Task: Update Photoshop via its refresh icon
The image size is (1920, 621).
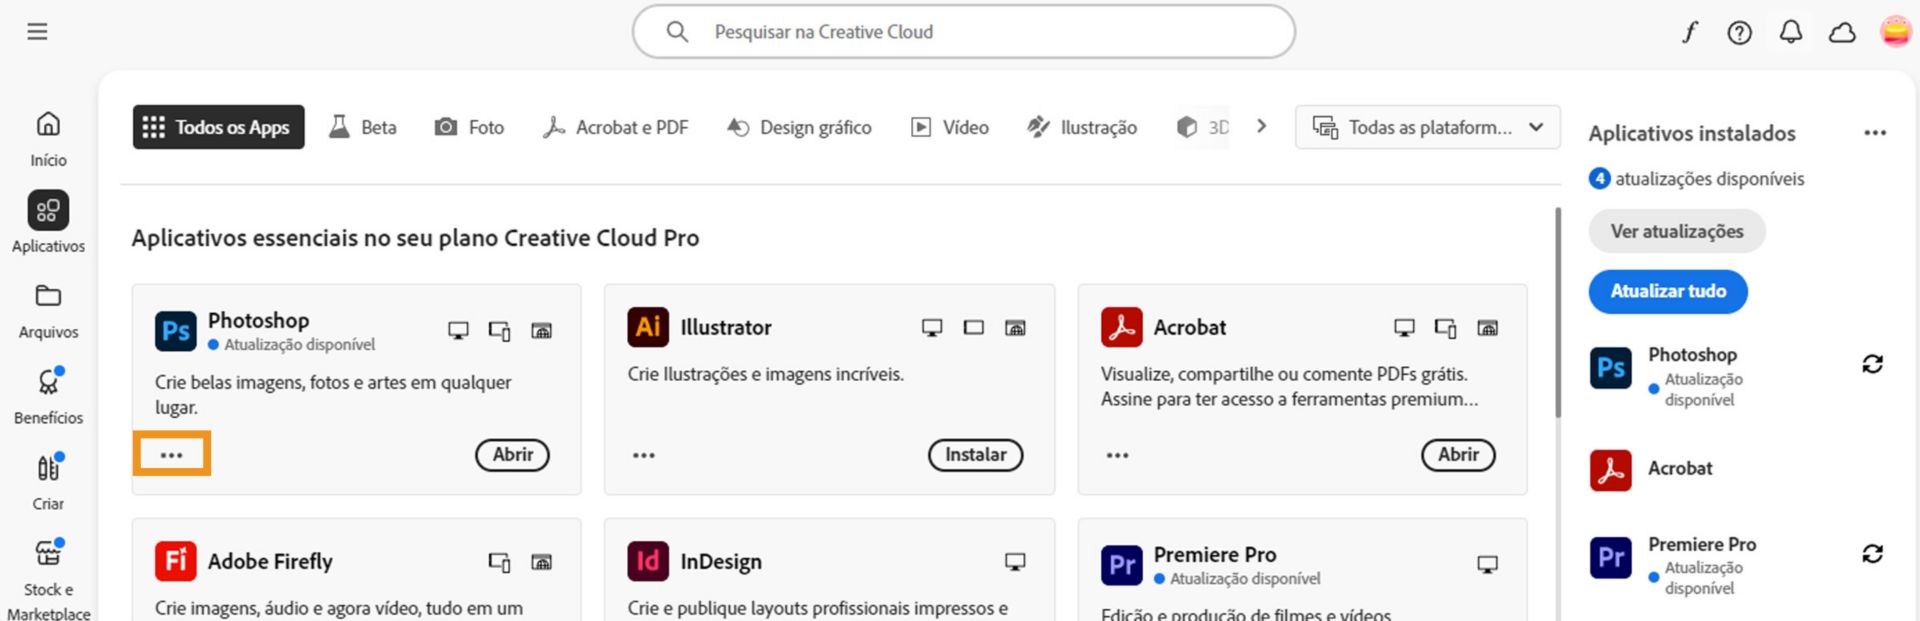Action: click(1873, 364)
